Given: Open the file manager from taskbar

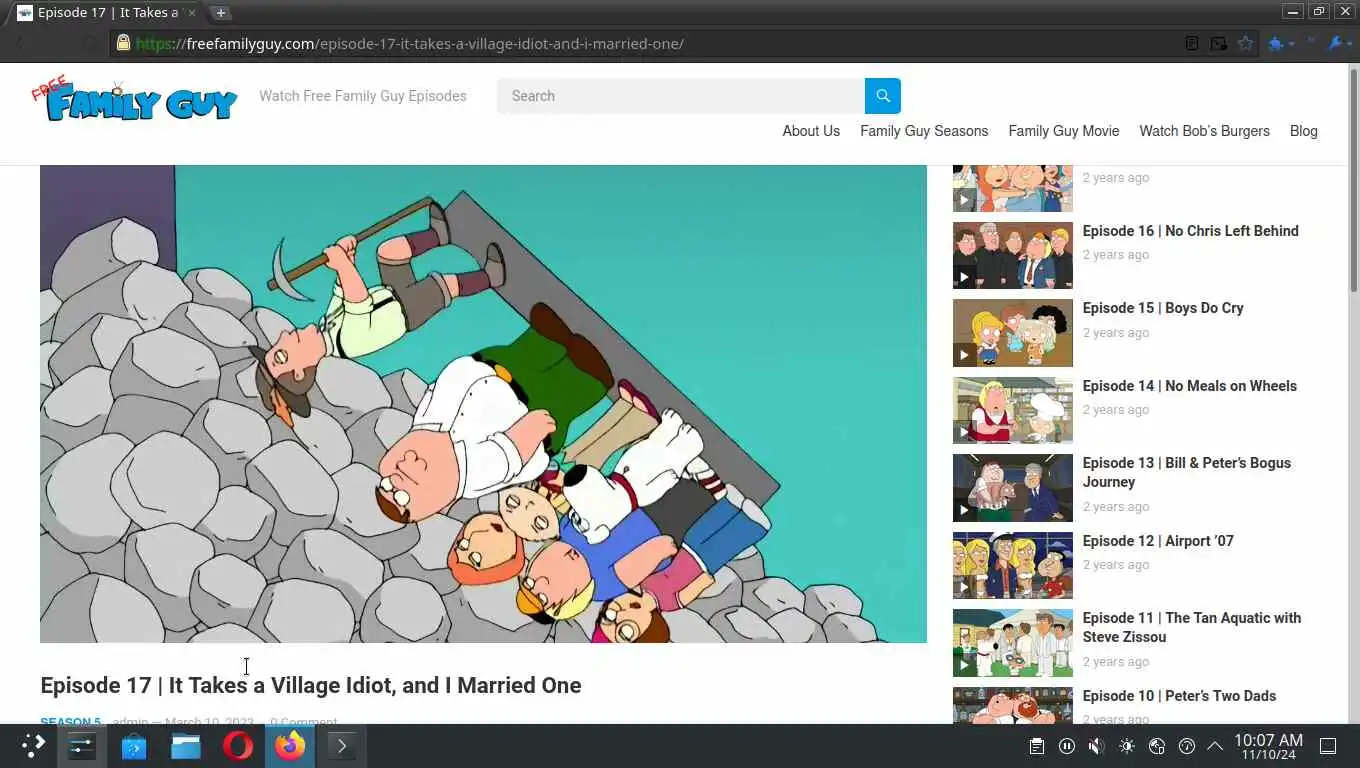Looking at the screenshot, I should tap(186, 746).
